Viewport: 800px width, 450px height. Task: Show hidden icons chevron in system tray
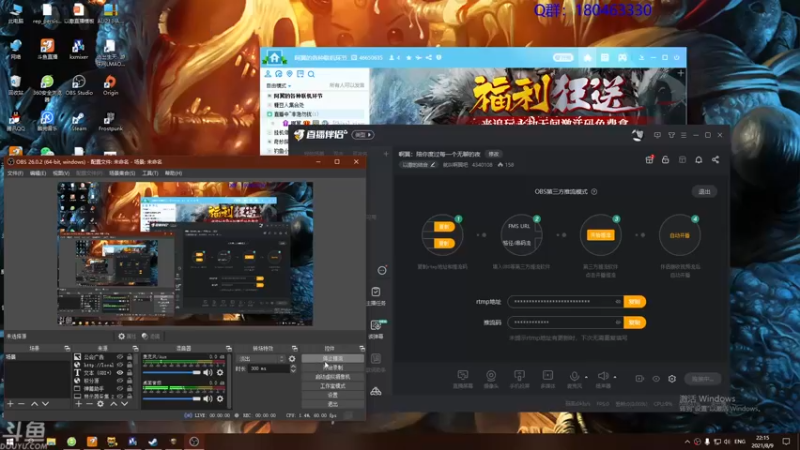pos(687,441)
